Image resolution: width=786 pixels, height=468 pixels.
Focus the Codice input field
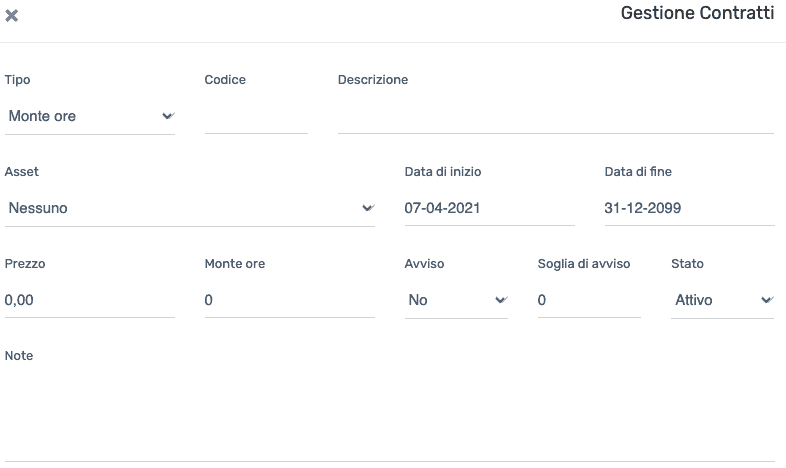pyautogui.click(x=256, y=116)
